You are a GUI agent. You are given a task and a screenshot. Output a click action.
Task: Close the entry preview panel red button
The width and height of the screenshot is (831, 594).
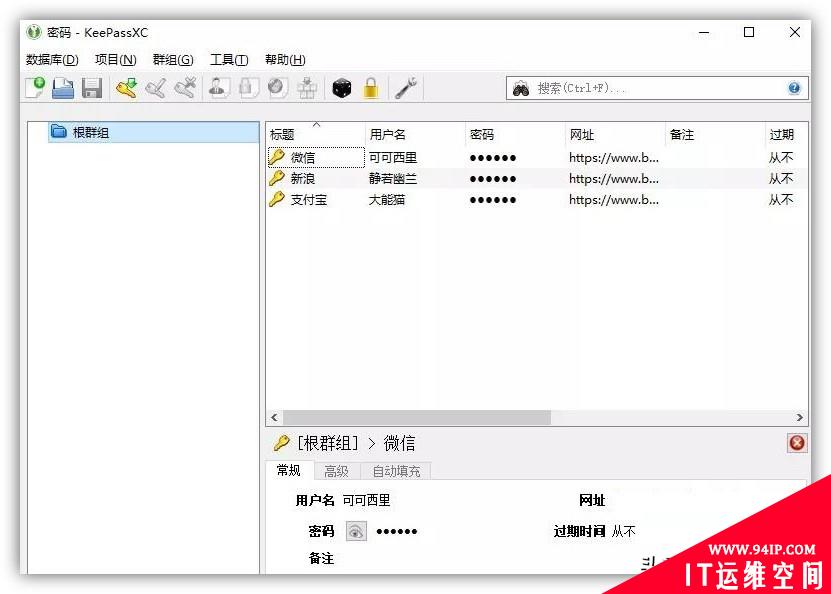click(x=797, y=443)
